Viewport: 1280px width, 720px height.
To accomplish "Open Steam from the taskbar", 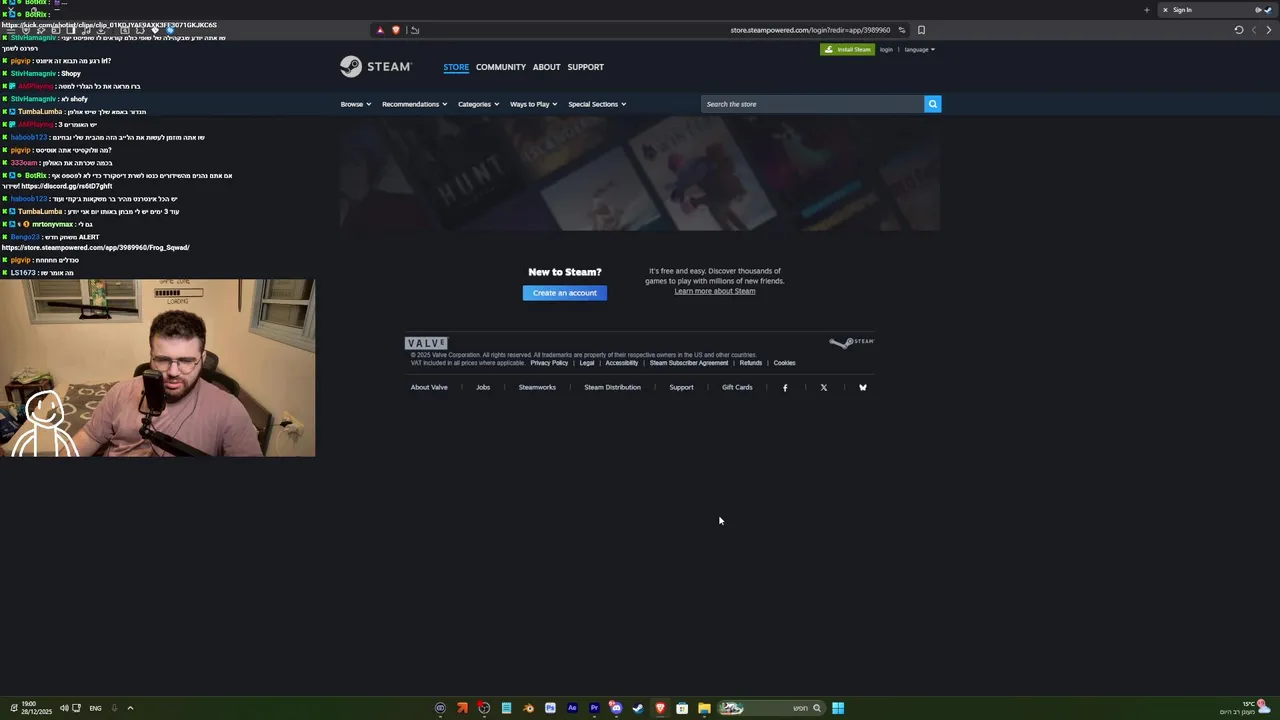I will (638, 708).
